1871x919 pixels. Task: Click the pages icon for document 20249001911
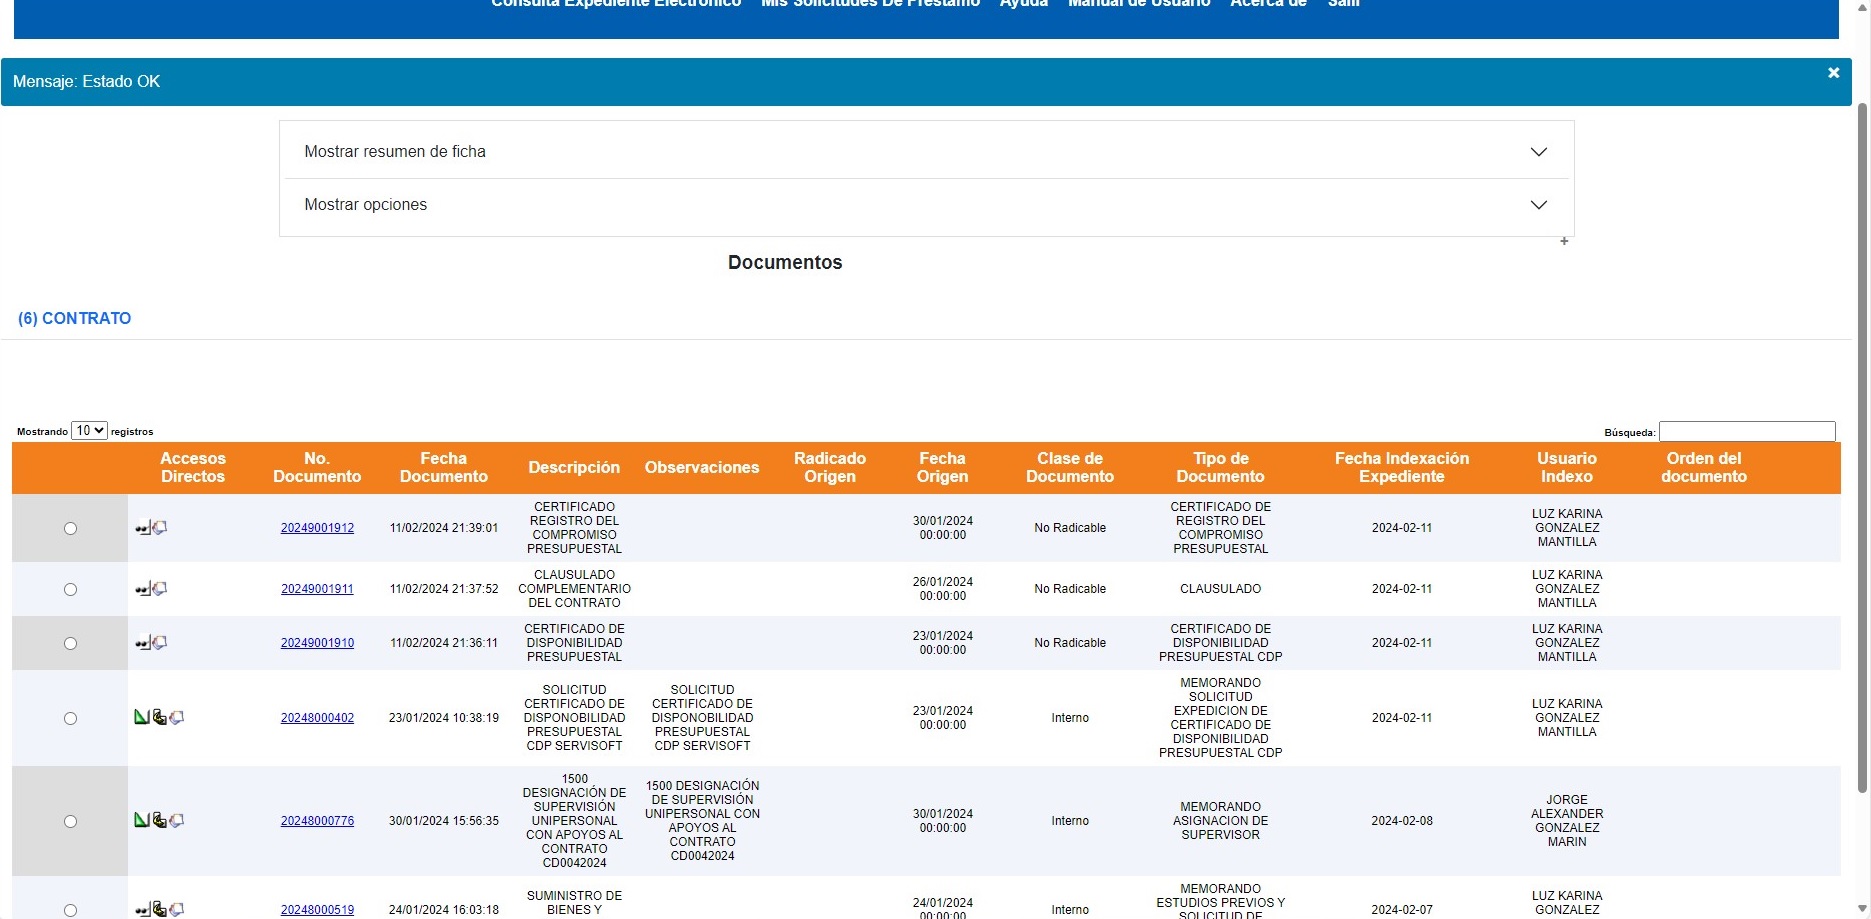click(x=160, y=589)
